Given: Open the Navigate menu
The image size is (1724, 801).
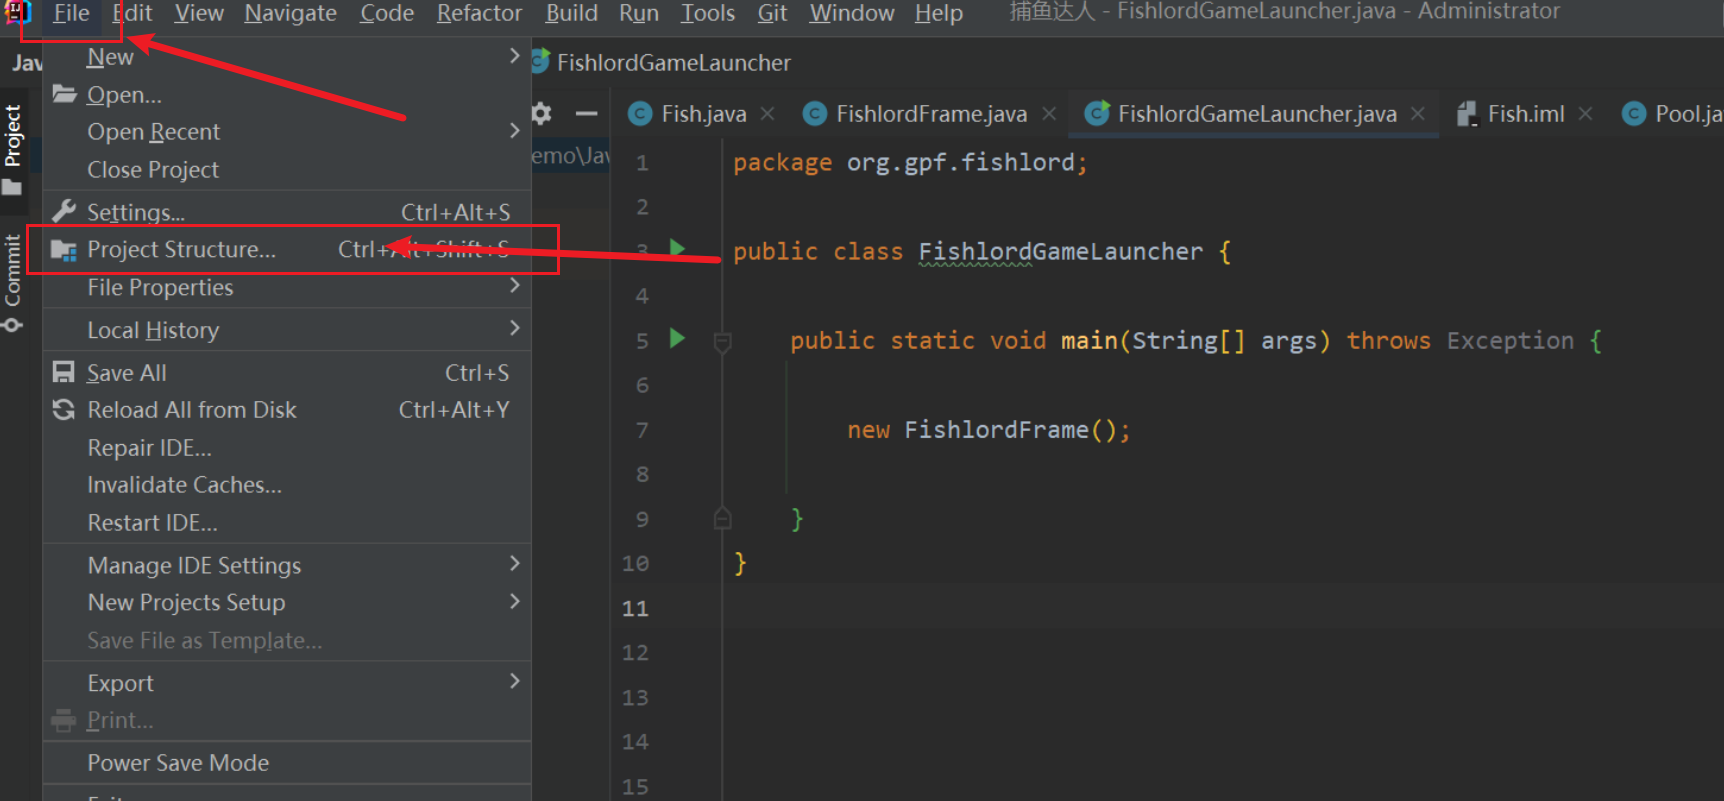Looking at the screenshot, I should (290, 13).
